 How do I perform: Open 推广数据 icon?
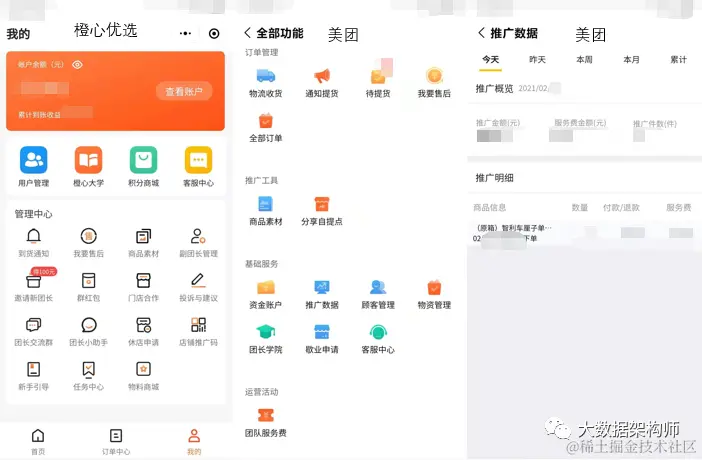click(322, 287)
